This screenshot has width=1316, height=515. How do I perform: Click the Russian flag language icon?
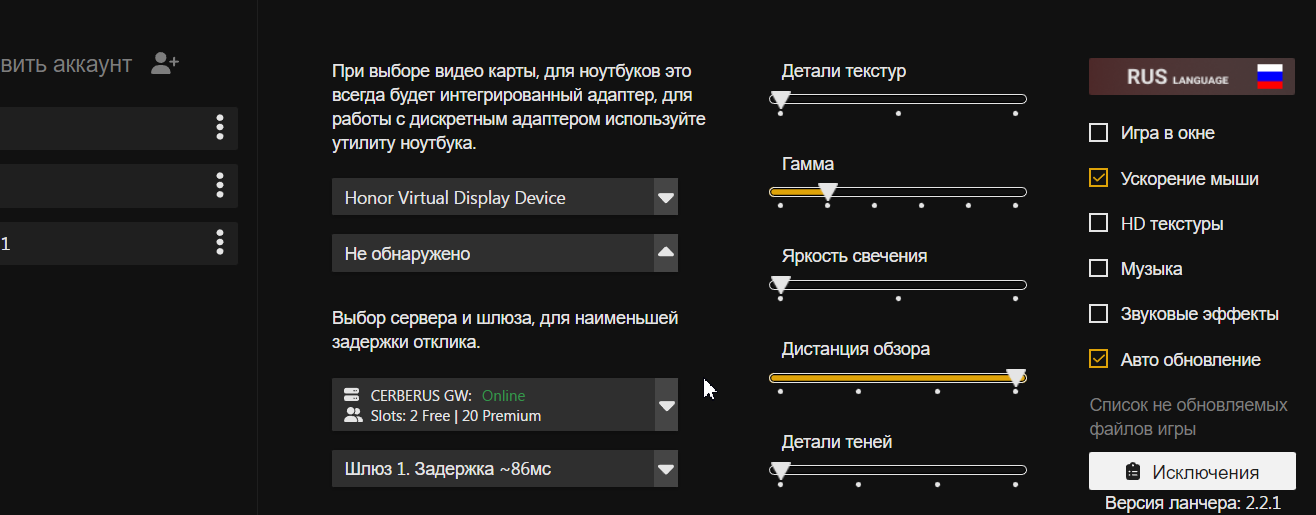(x=1269, y=77)
